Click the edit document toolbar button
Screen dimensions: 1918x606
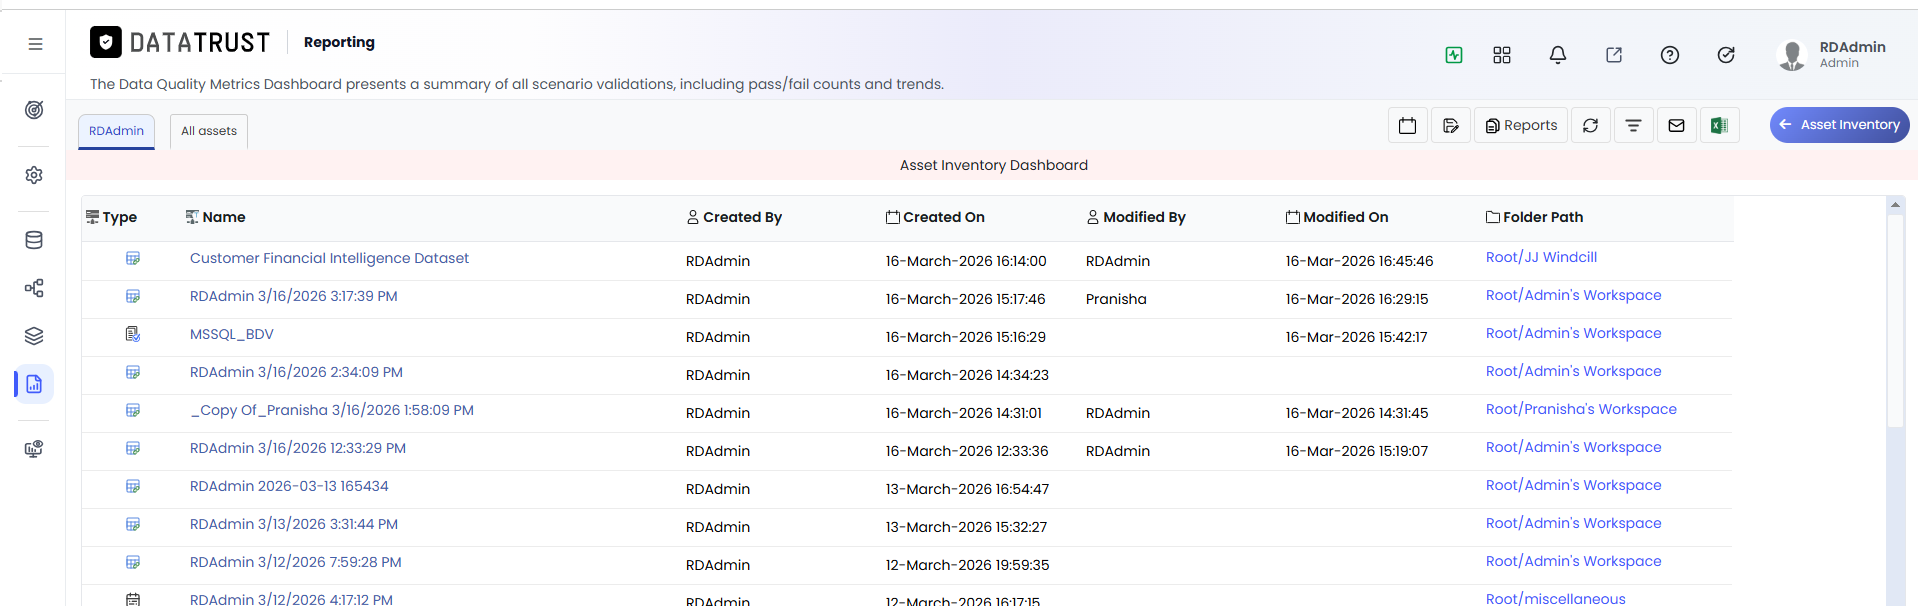coord(1451,125)
